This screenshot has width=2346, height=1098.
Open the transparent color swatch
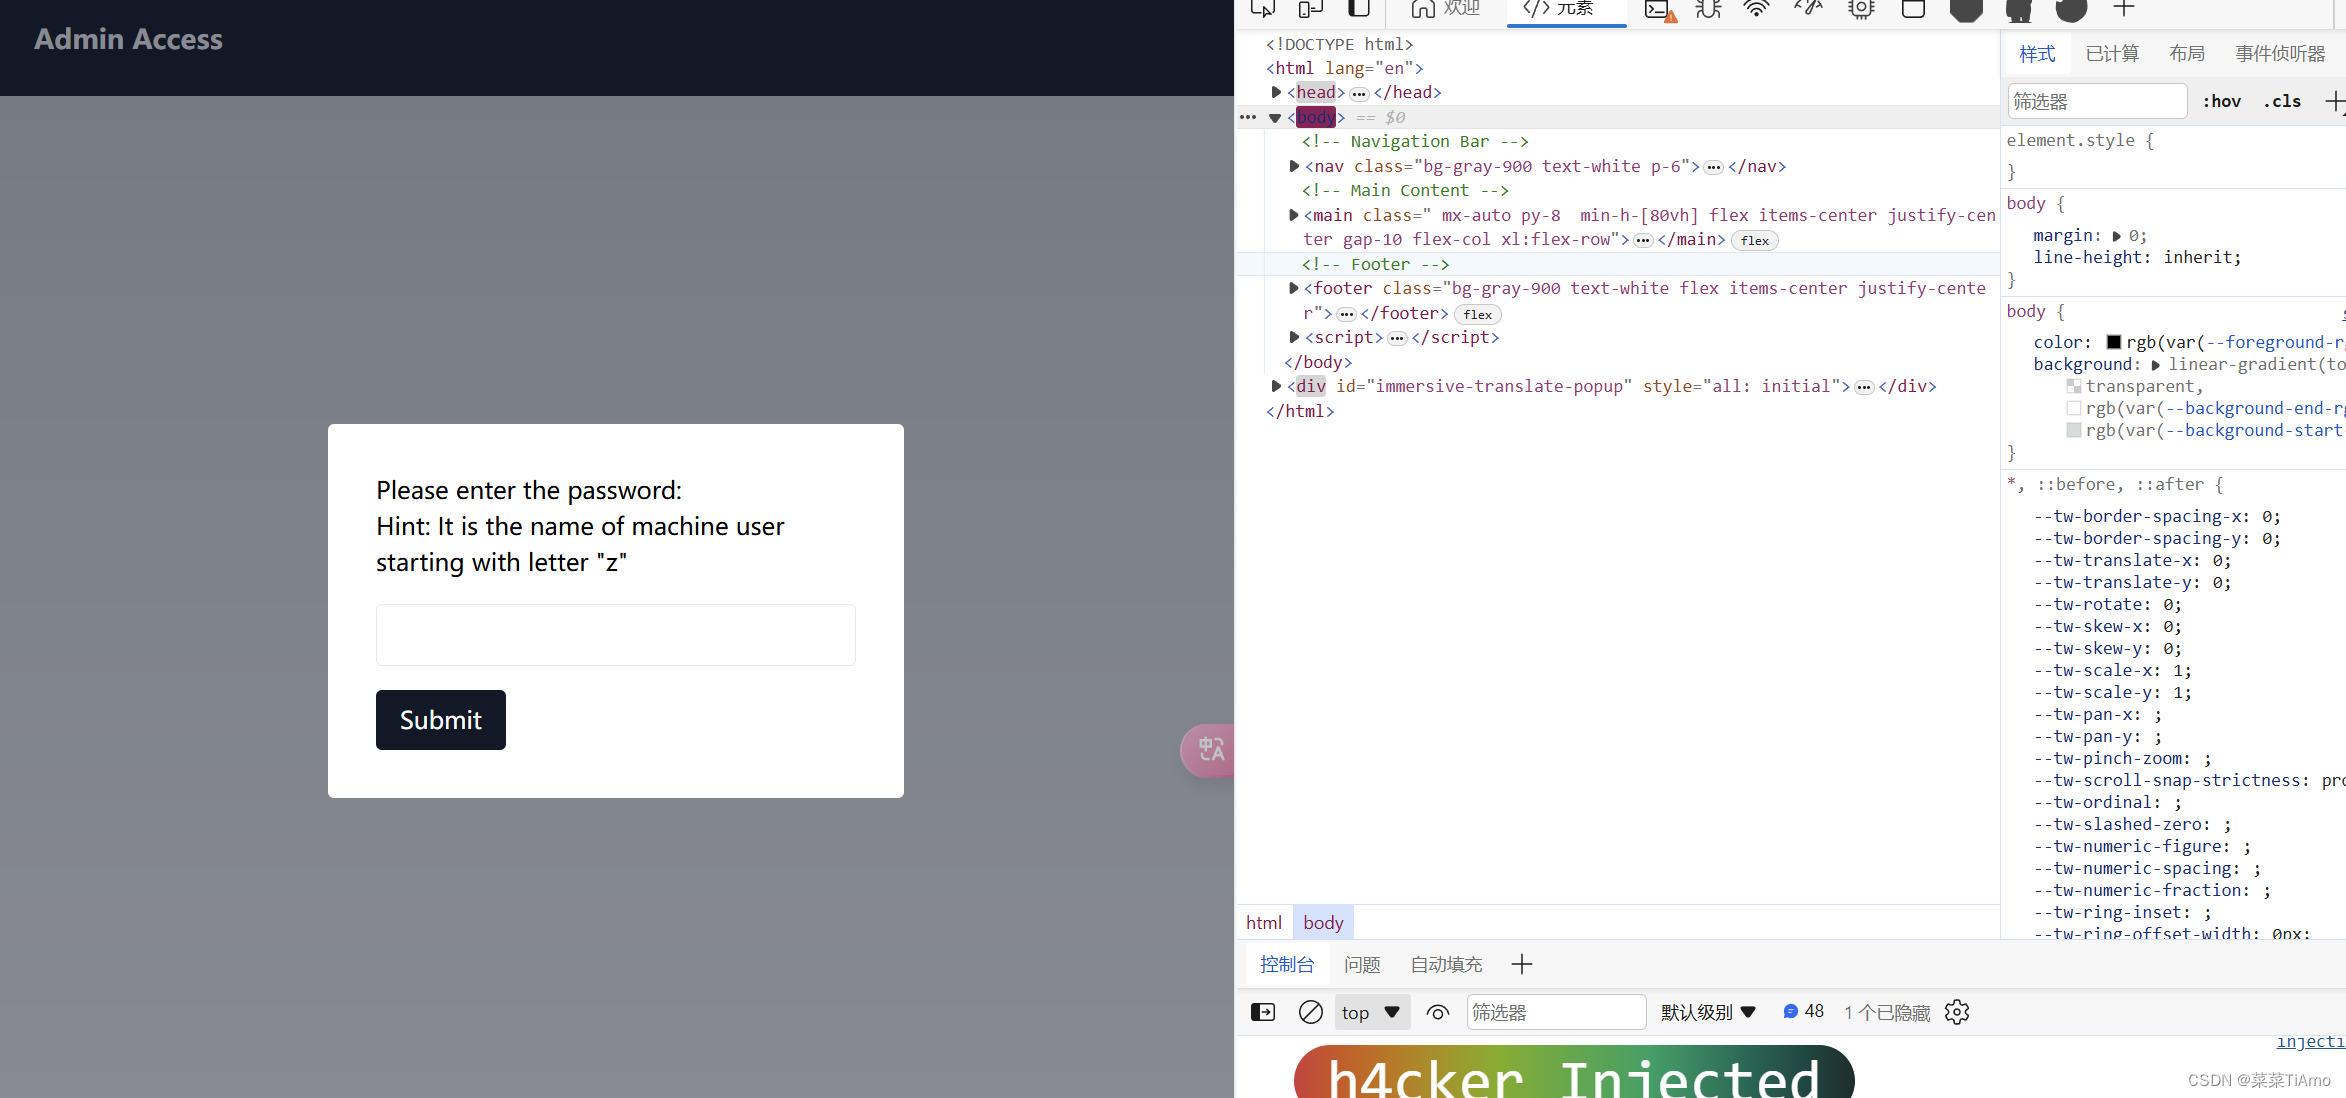pyautogui.click(x=2074, y=386)
